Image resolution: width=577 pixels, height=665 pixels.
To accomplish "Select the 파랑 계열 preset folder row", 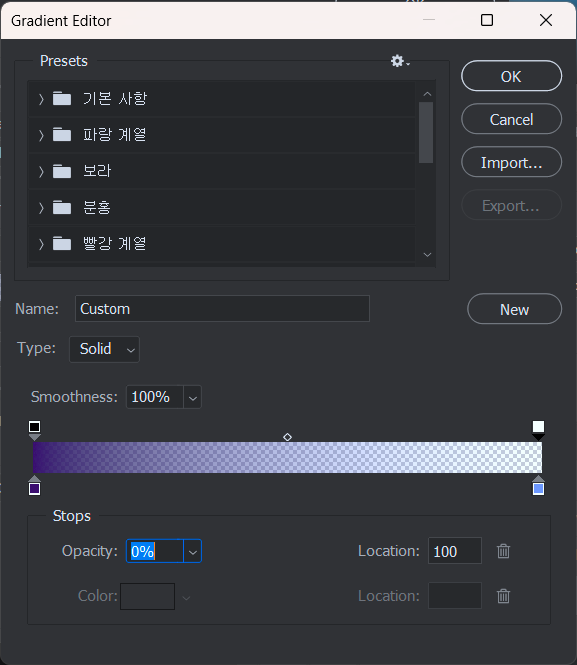I will [x=221, y=135].
